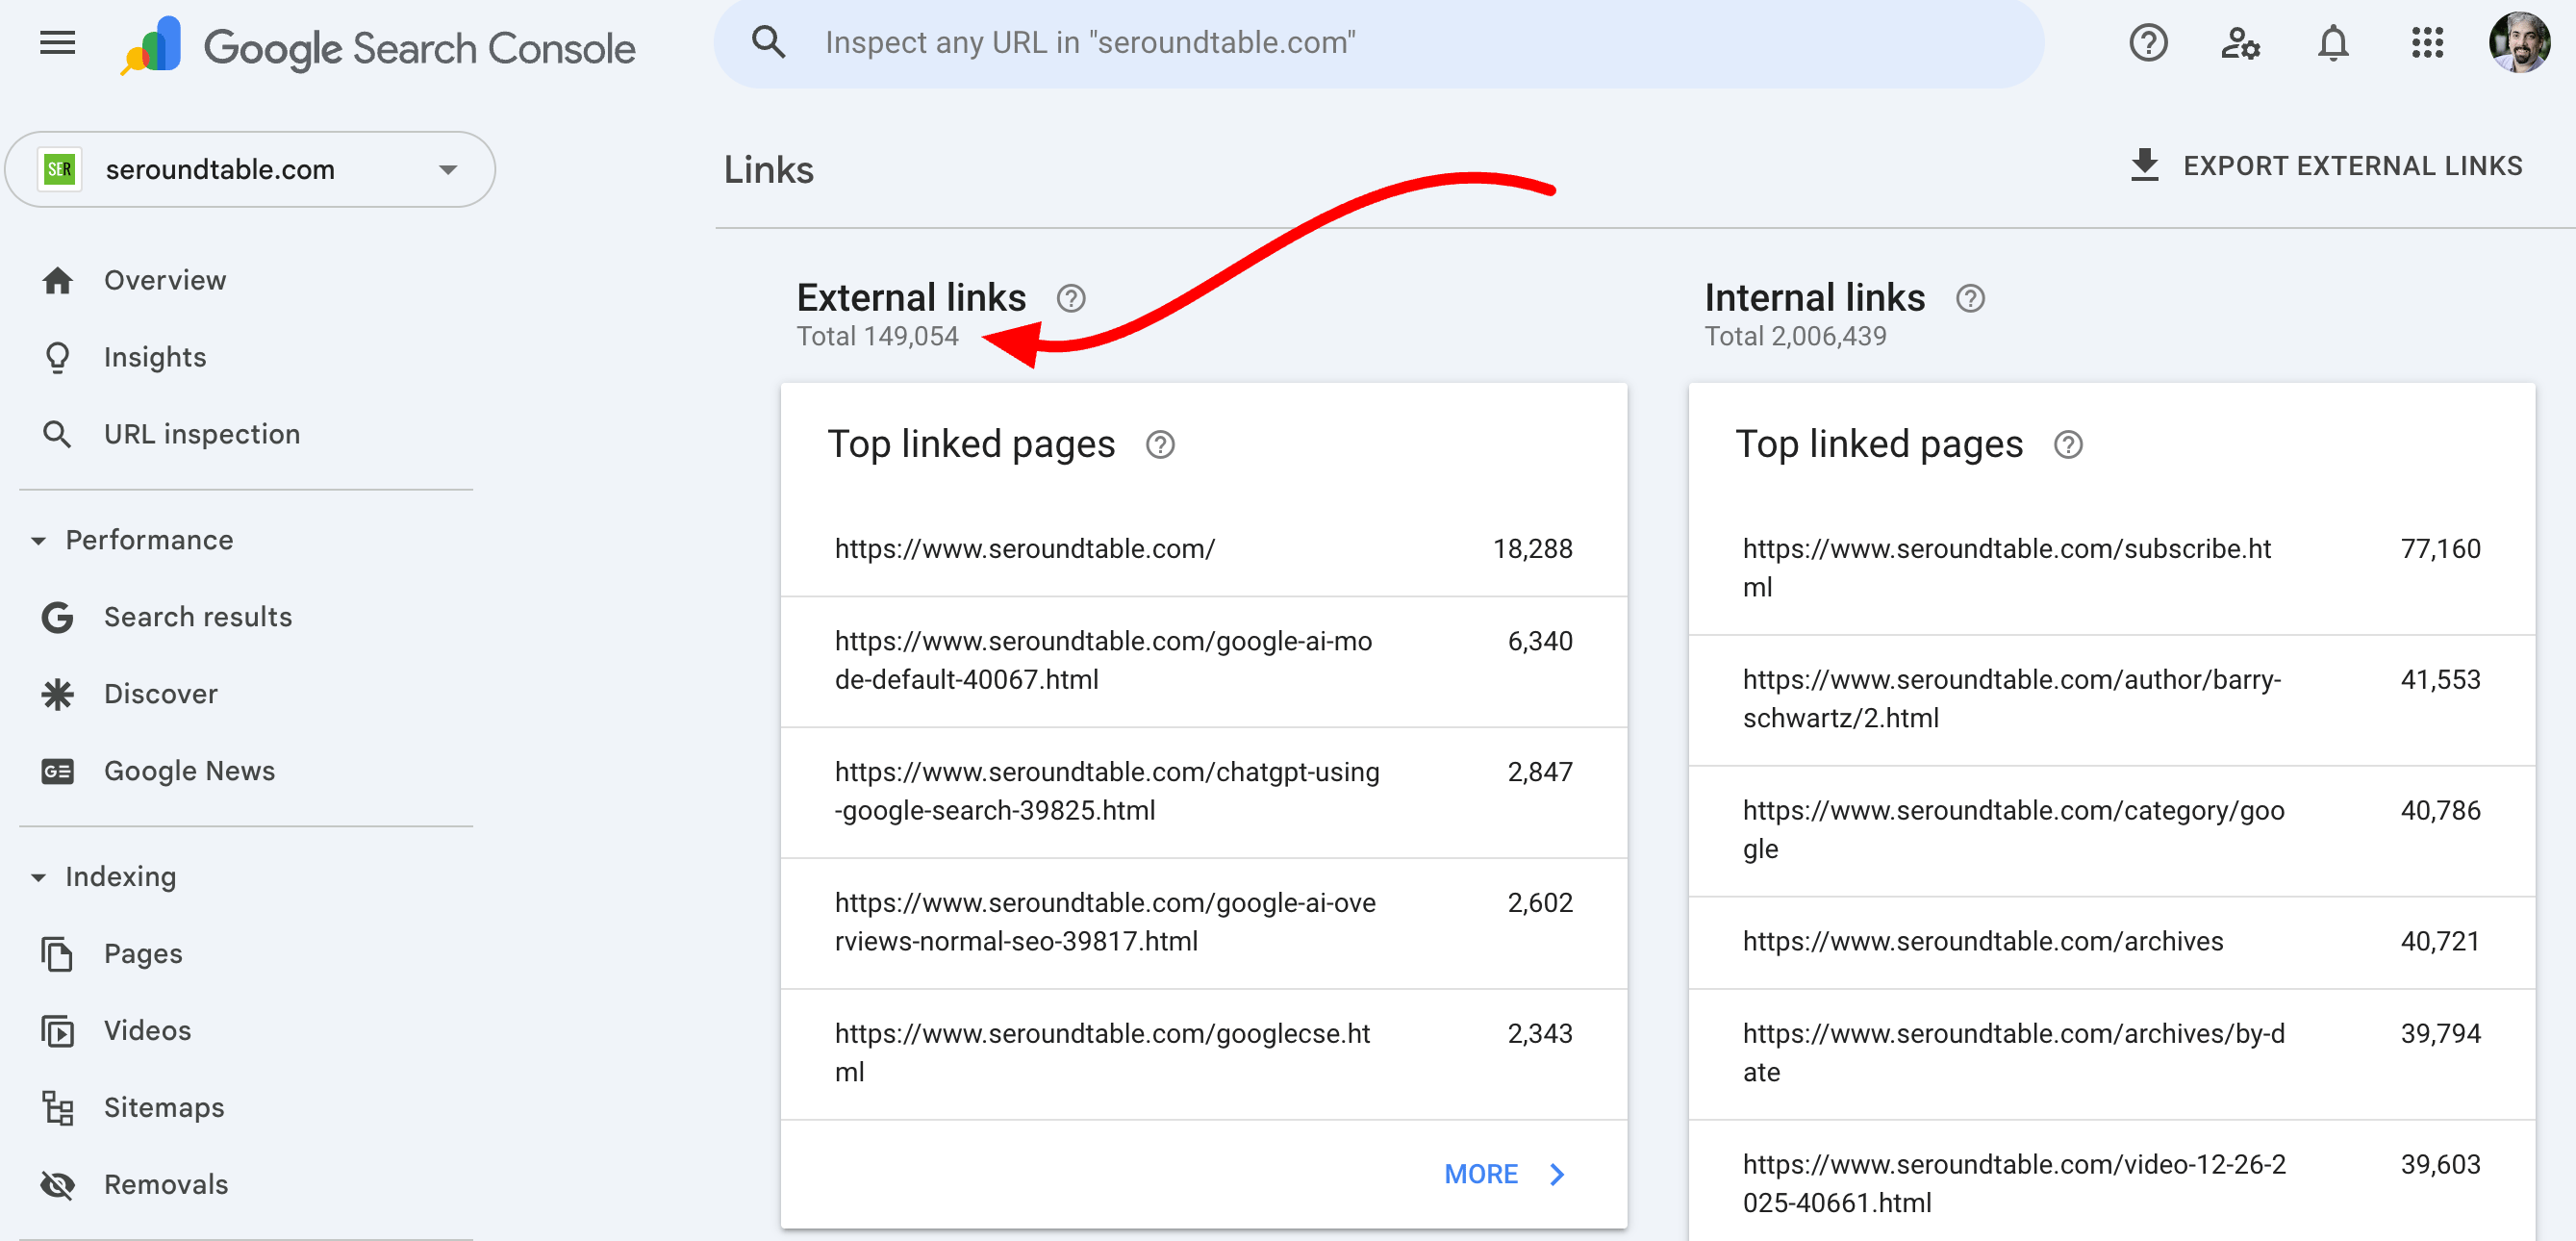Select Overview in the sidebar

pyautogui.click(x=164, y=279)
